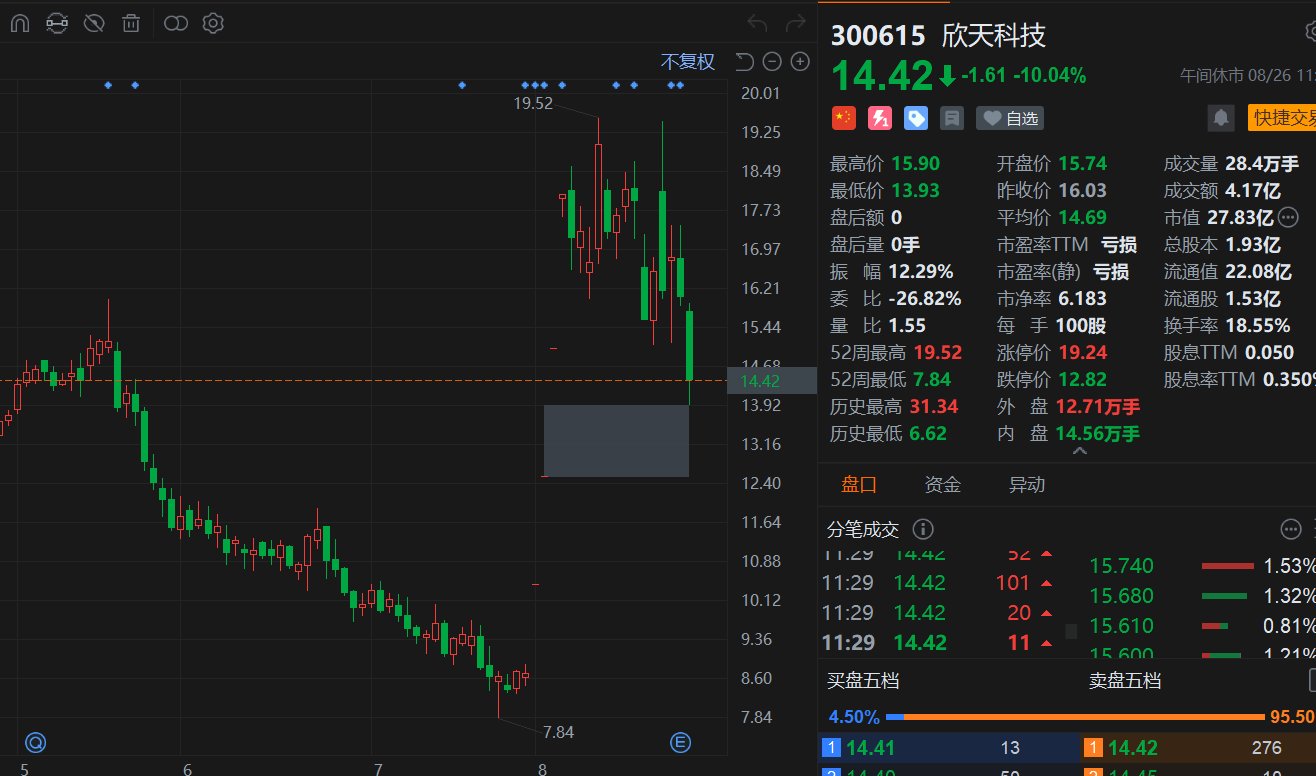
Task: Collapse quote details with up chevron
Action: point(1079,452)
